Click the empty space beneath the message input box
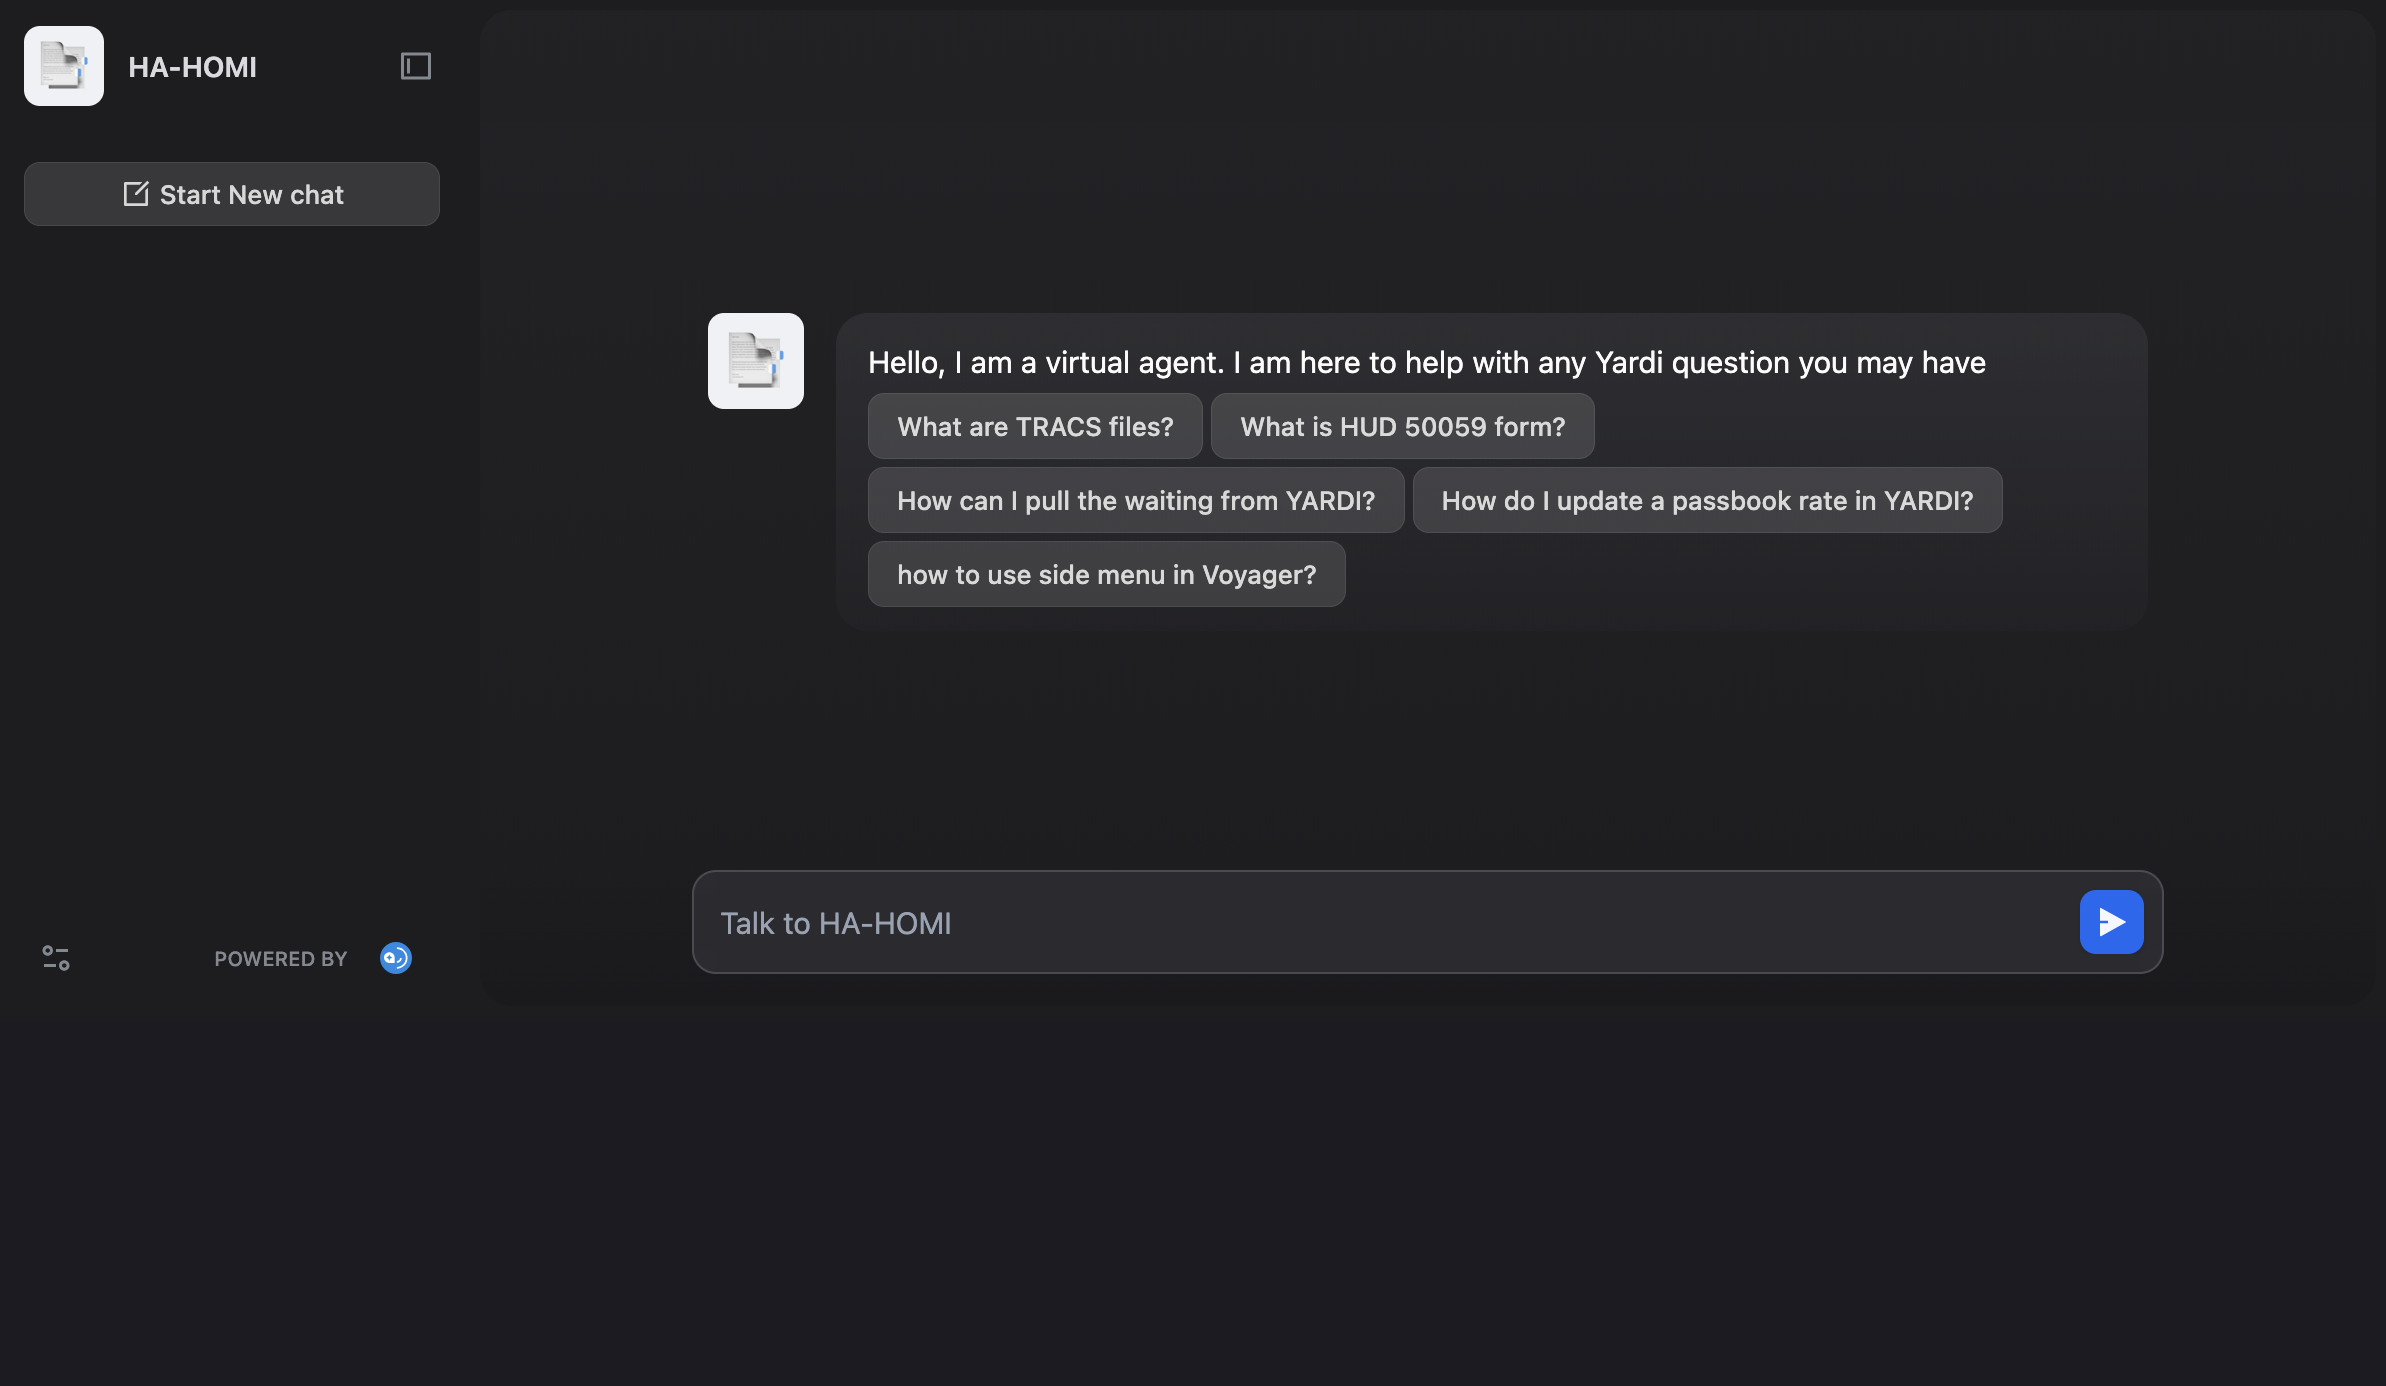Screen dimensions: 2386x1386 coord(1426,1180)
